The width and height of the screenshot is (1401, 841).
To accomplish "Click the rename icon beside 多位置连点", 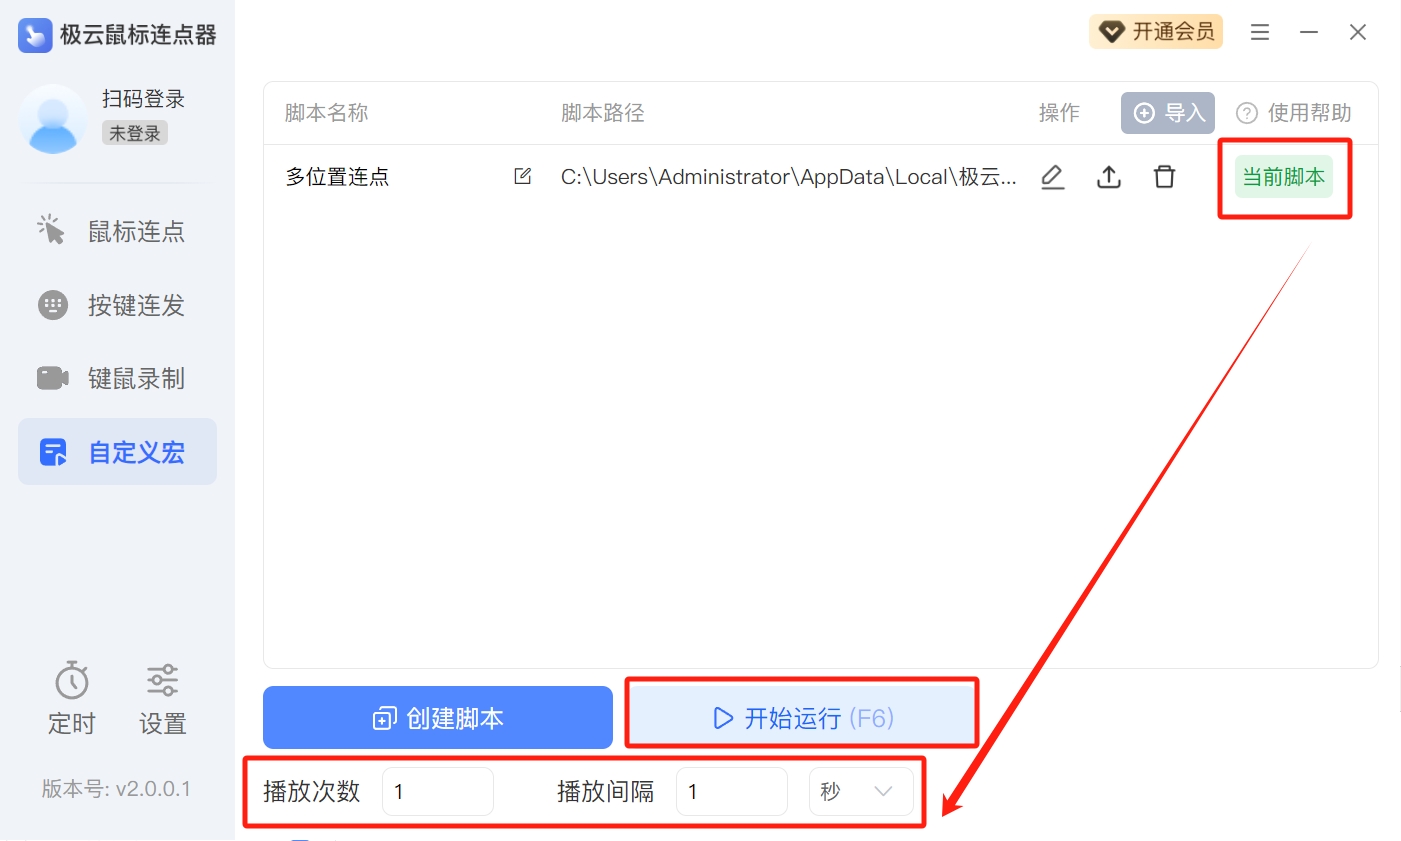I will [x=522, y=176].
